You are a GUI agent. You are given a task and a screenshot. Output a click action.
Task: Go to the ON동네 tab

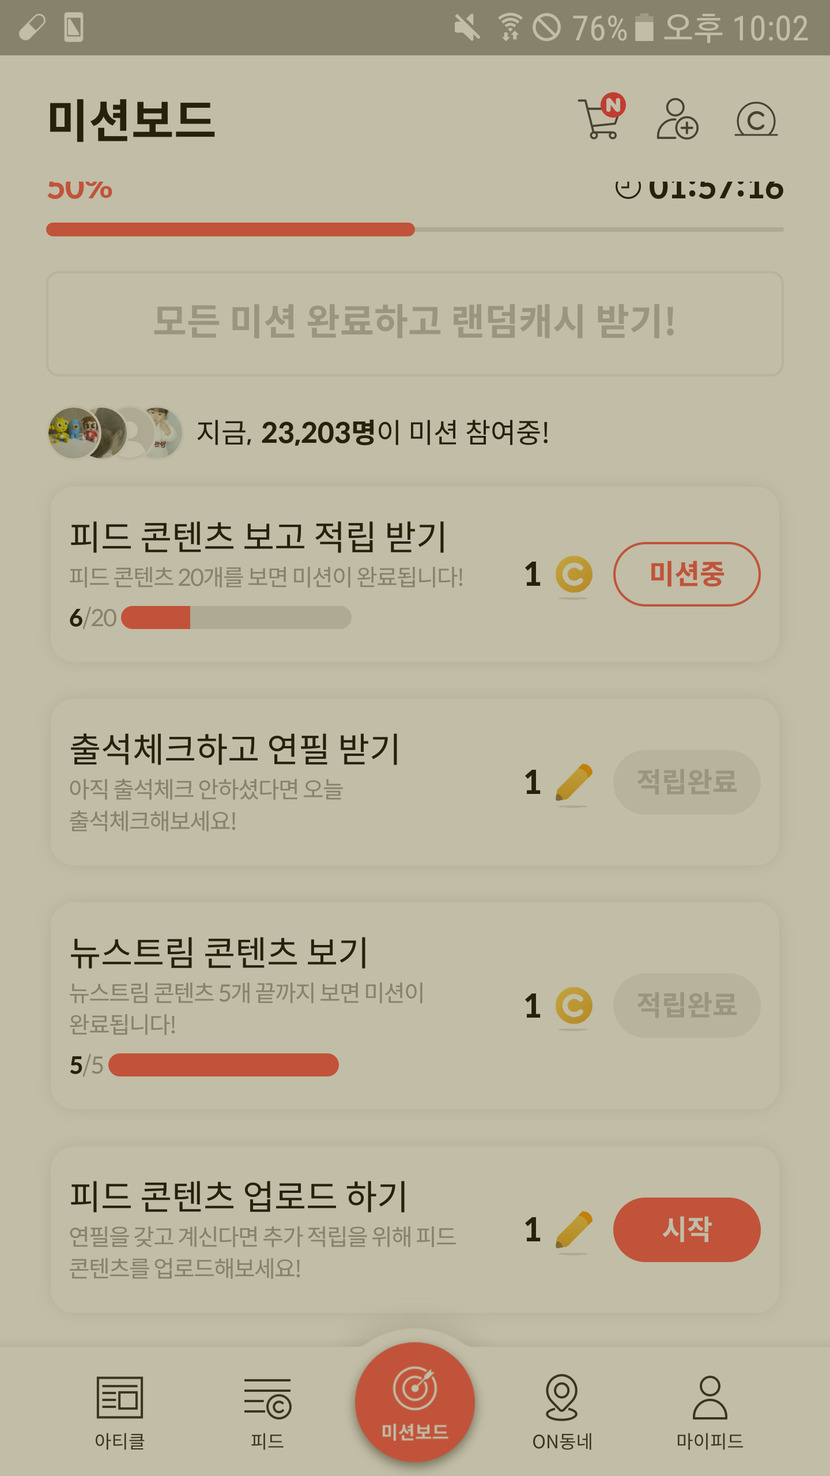click(x=562, y=1411)
